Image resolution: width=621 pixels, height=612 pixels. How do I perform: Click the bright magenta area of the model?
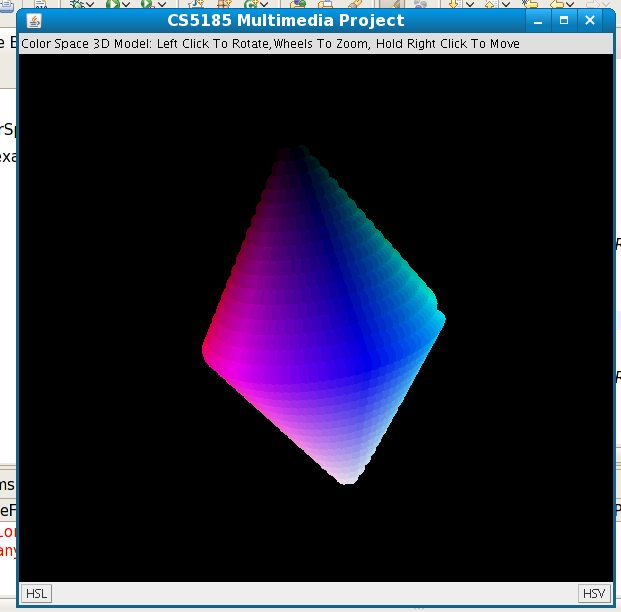coord(225,358)
